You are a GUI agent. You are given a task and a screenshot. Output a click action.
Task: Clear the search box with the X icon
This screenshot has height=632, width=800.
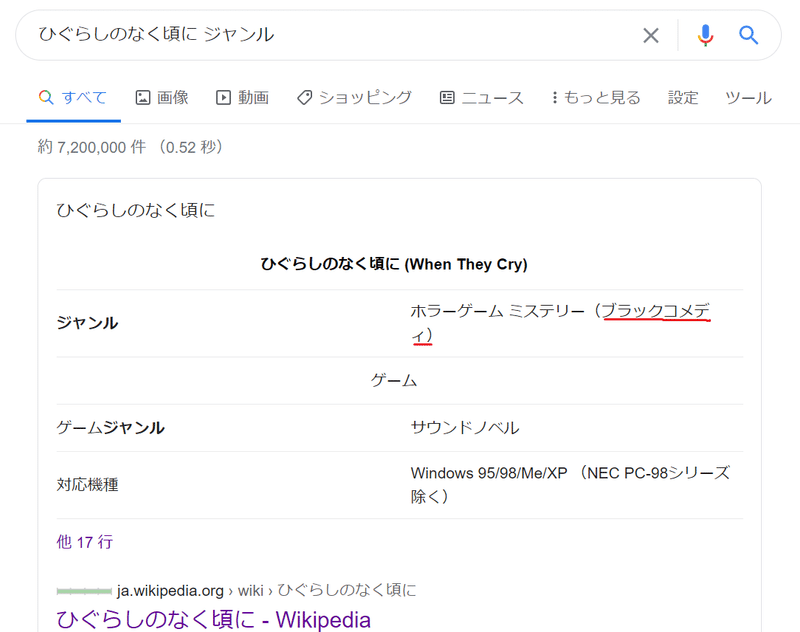[651, 35]
